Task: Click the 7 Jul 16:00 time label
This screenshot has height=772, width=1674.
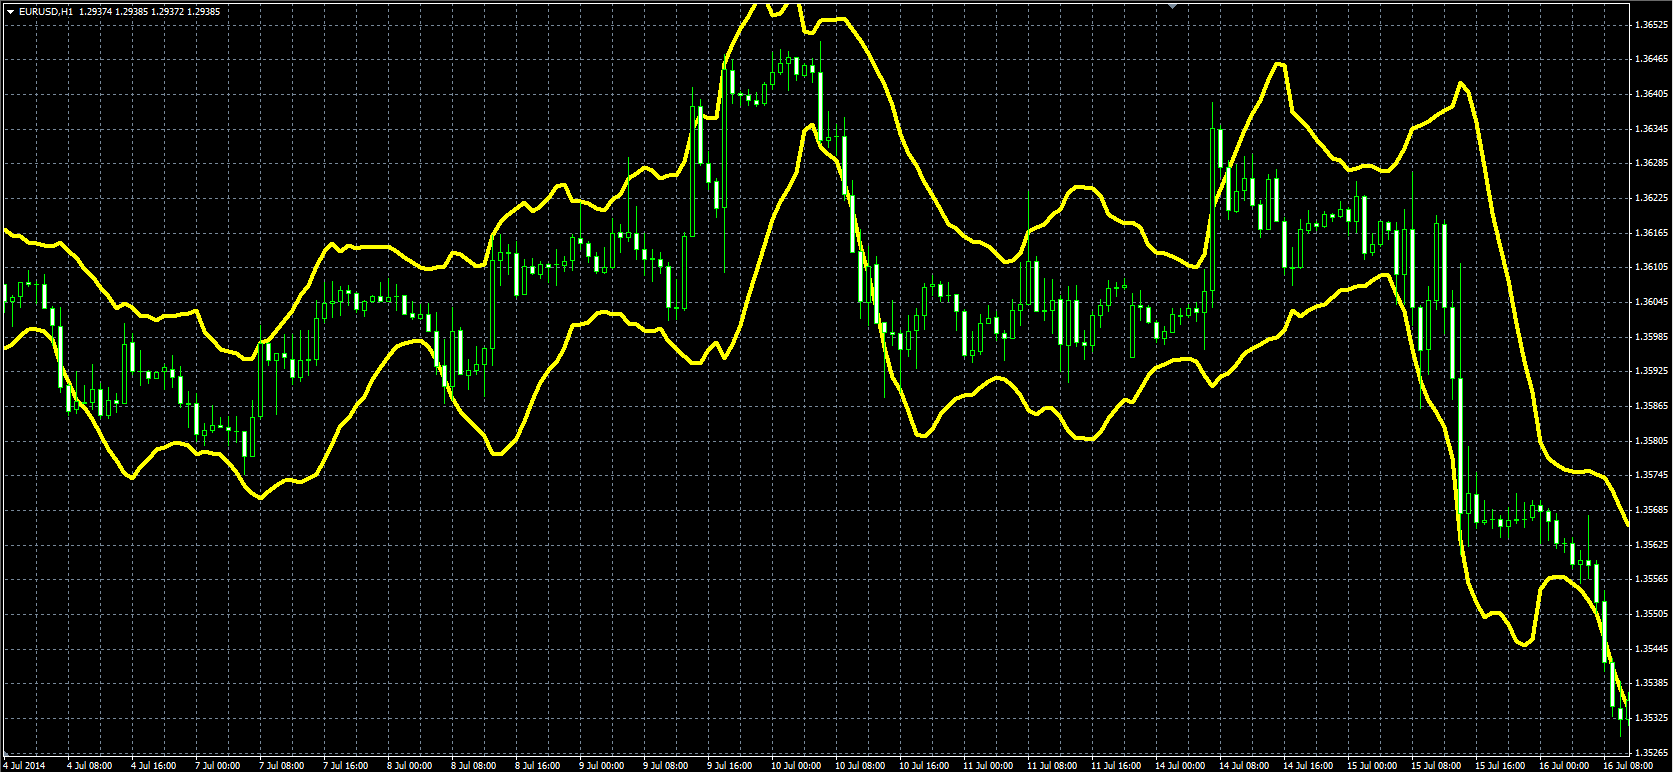Action: coord(346,765)
